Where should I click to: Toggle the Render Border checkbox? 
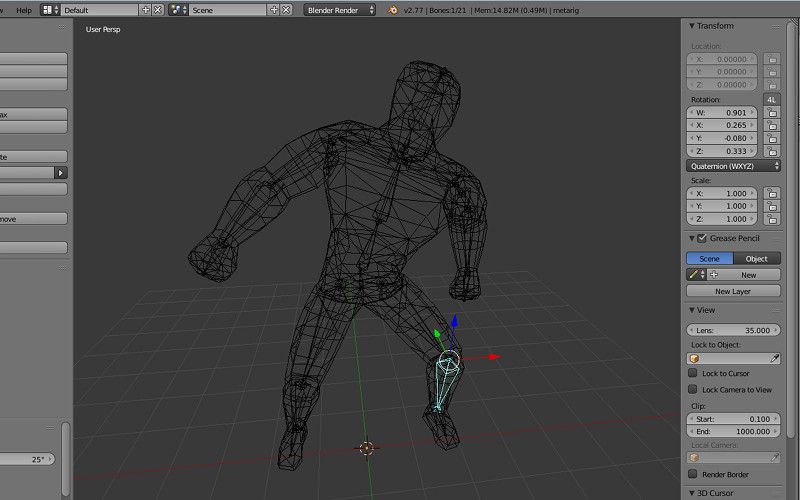point(693,474)
